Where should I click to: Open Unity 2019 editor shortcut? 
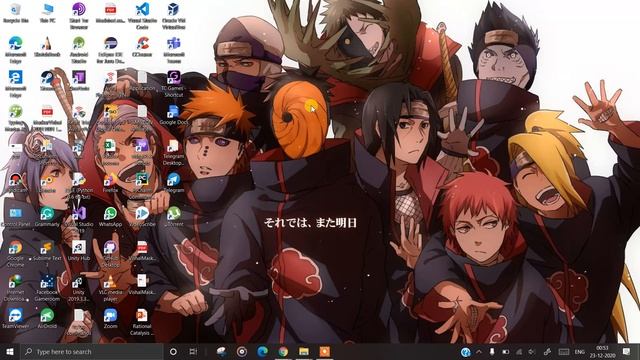point(79,288)
